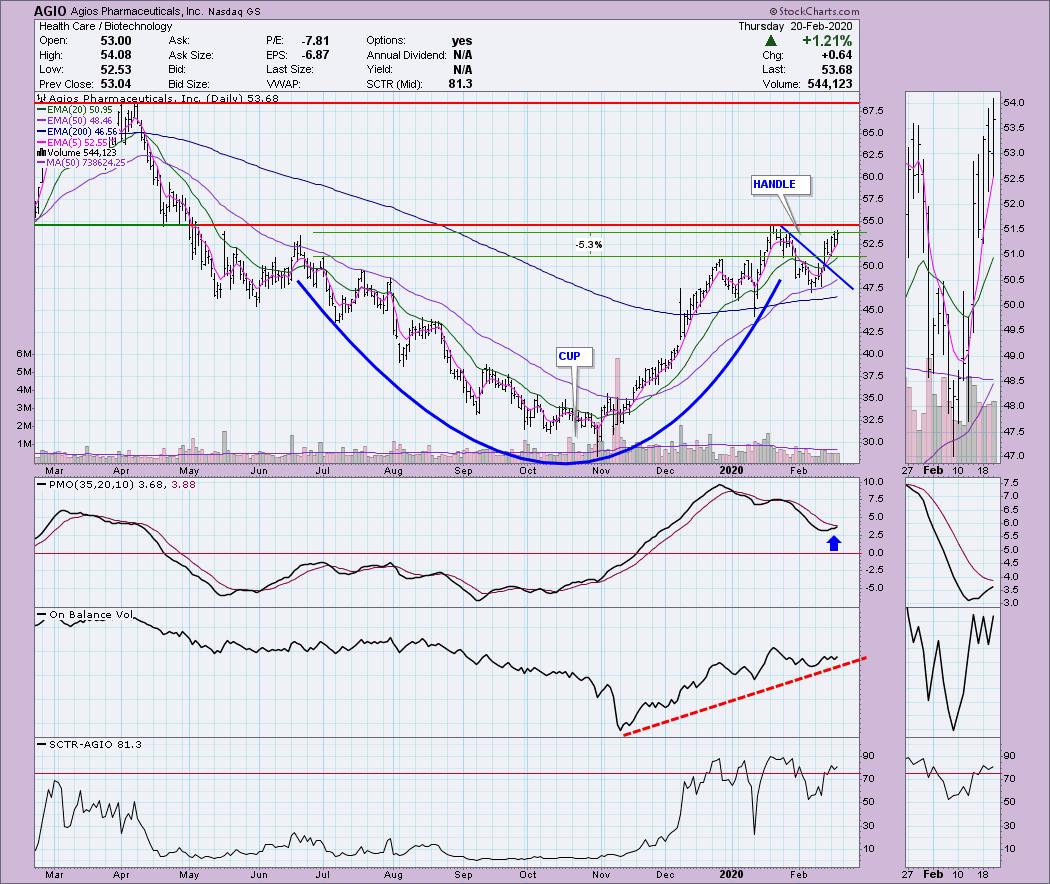Click the P/E value -7.81

click(314, 41)
